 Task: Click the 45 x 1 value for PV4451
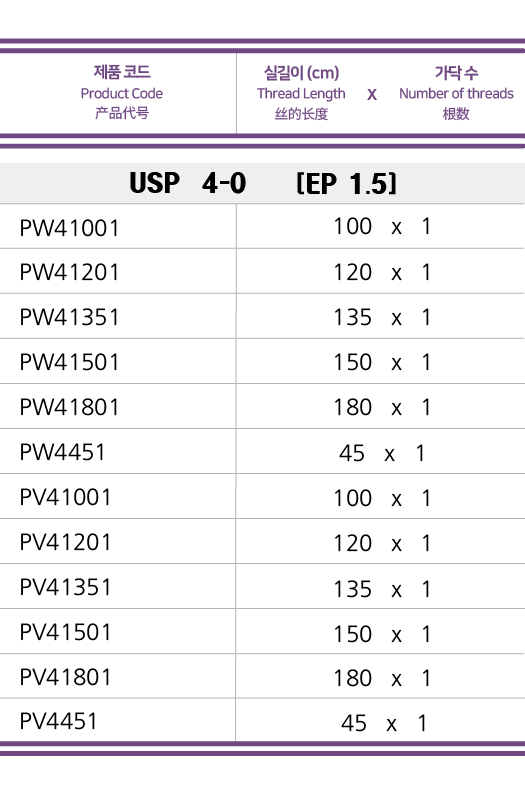coord(384,723)
